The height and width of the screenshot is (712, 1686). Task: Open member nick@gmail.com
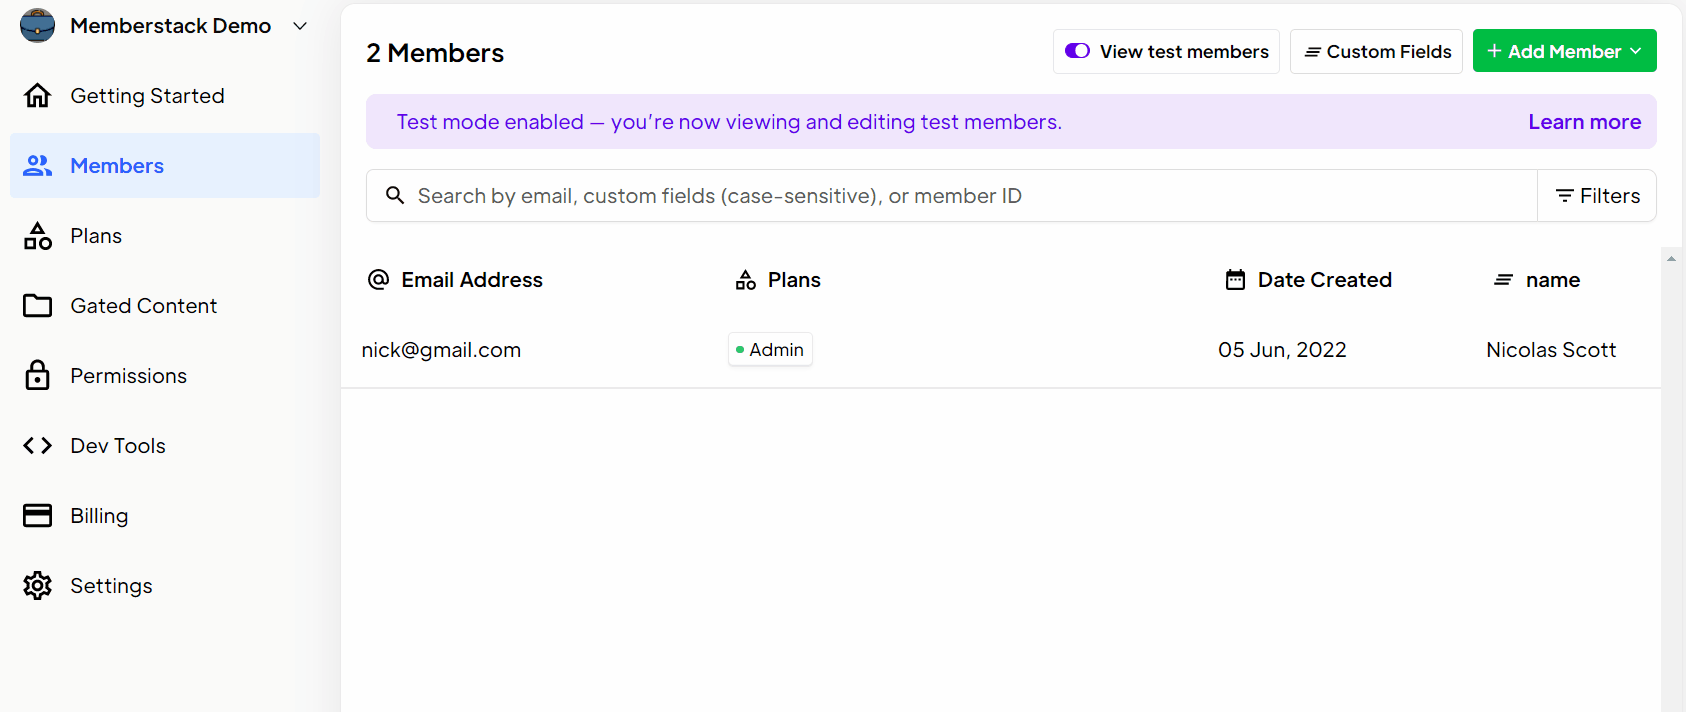click(x=441, y=350)
